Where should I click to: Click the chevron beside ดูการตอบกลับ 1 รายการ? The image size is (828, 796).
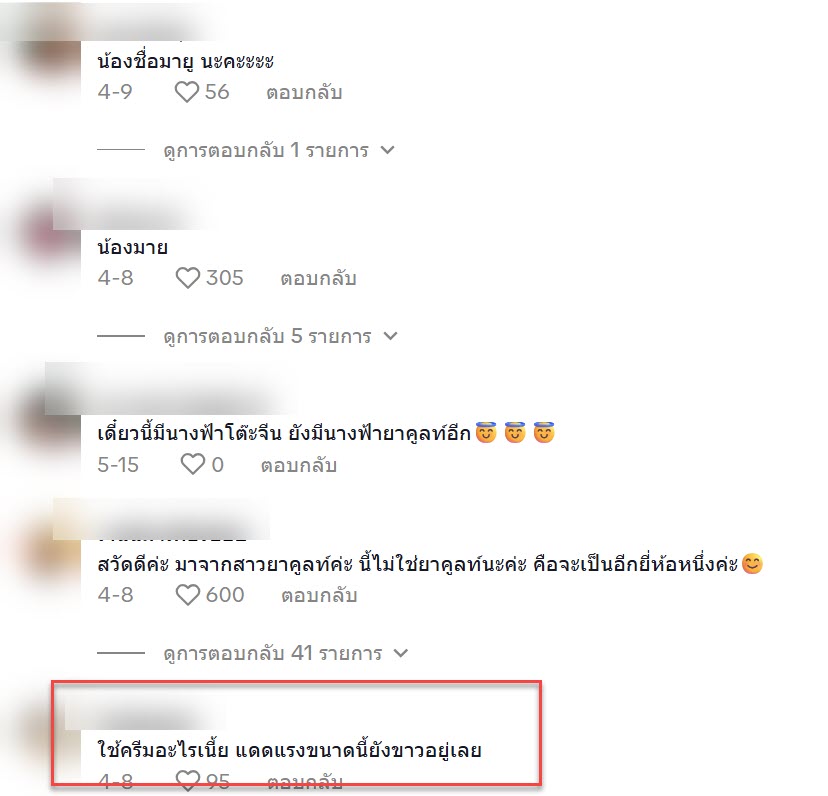(x=388, y=150)
